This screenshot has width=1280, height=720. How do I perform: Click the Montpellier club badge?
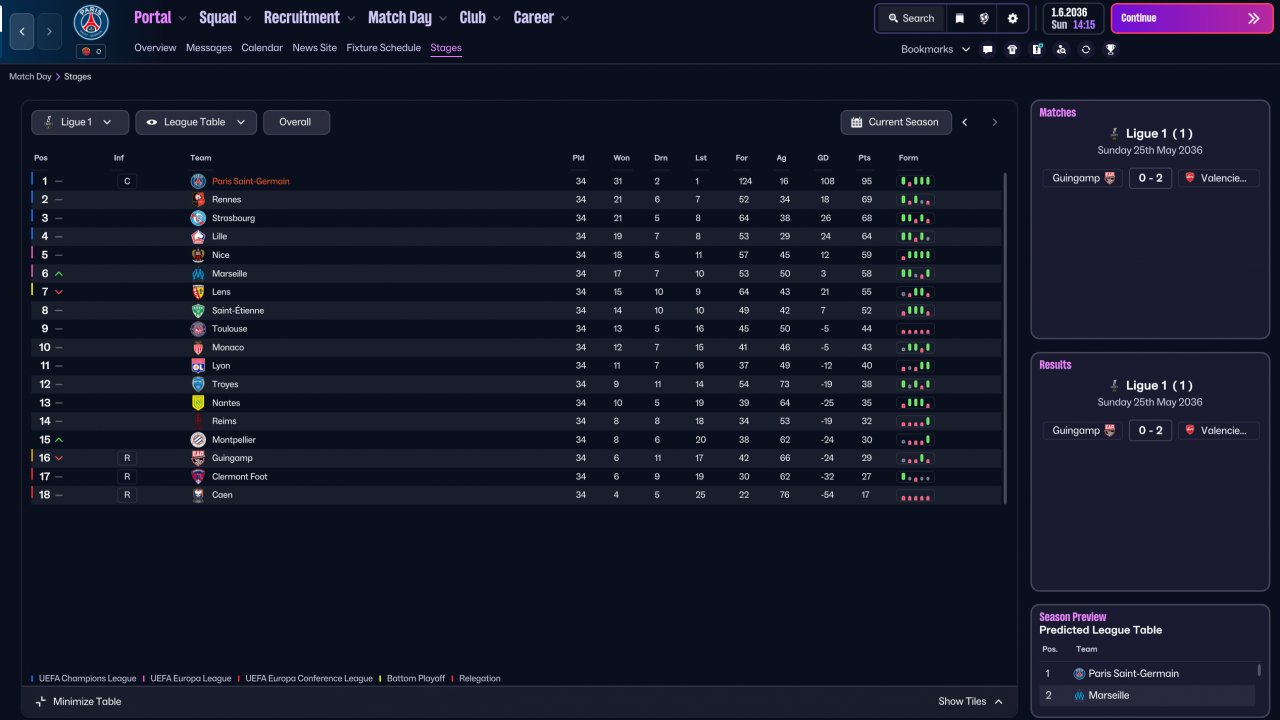(198, 440)
